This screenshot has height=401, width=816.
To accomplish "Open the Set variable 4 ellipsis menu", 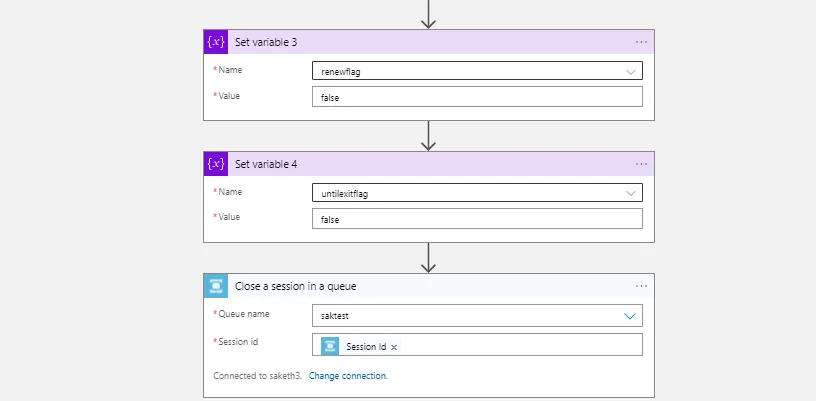I will click(x=641, y=164).
